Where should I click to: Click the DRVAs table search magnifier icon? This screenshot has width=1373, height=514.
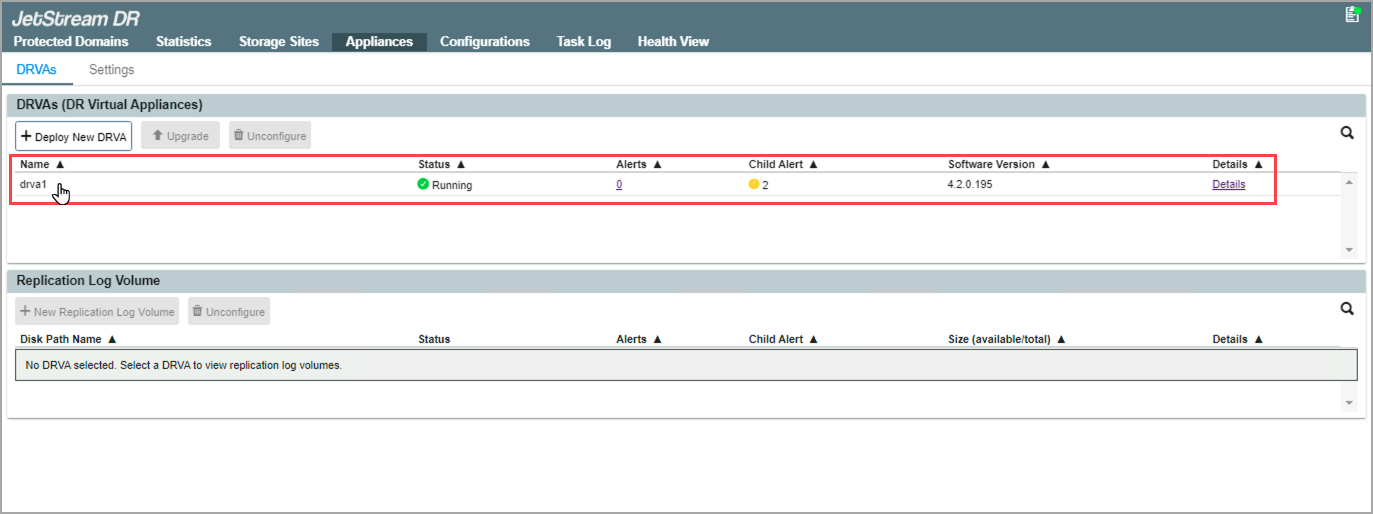1347,133
